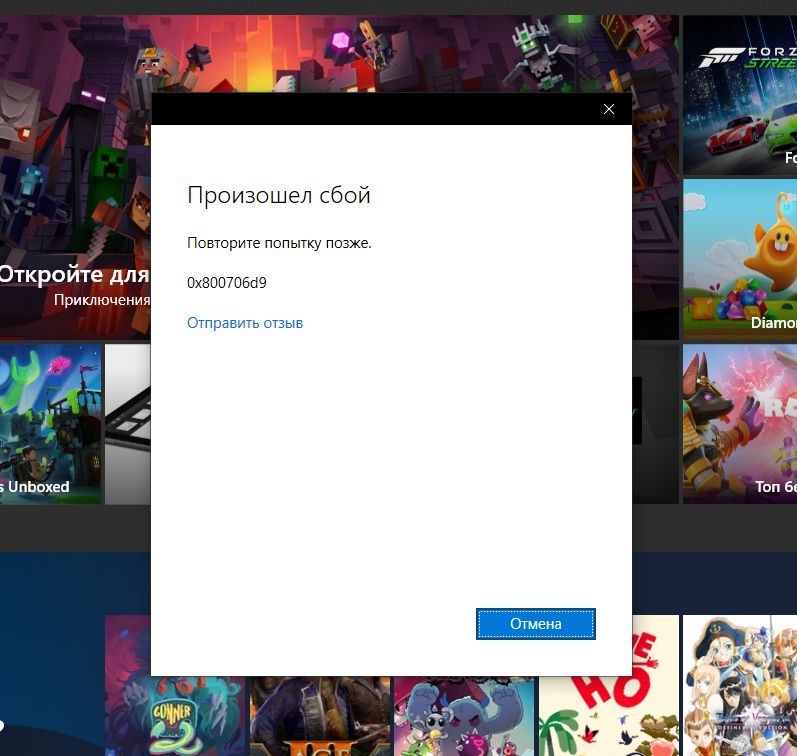Image resolution: width=797 pixels, height=756 pixels.
Task: Open the dark pirate game thumbnail
Action: 320,716
